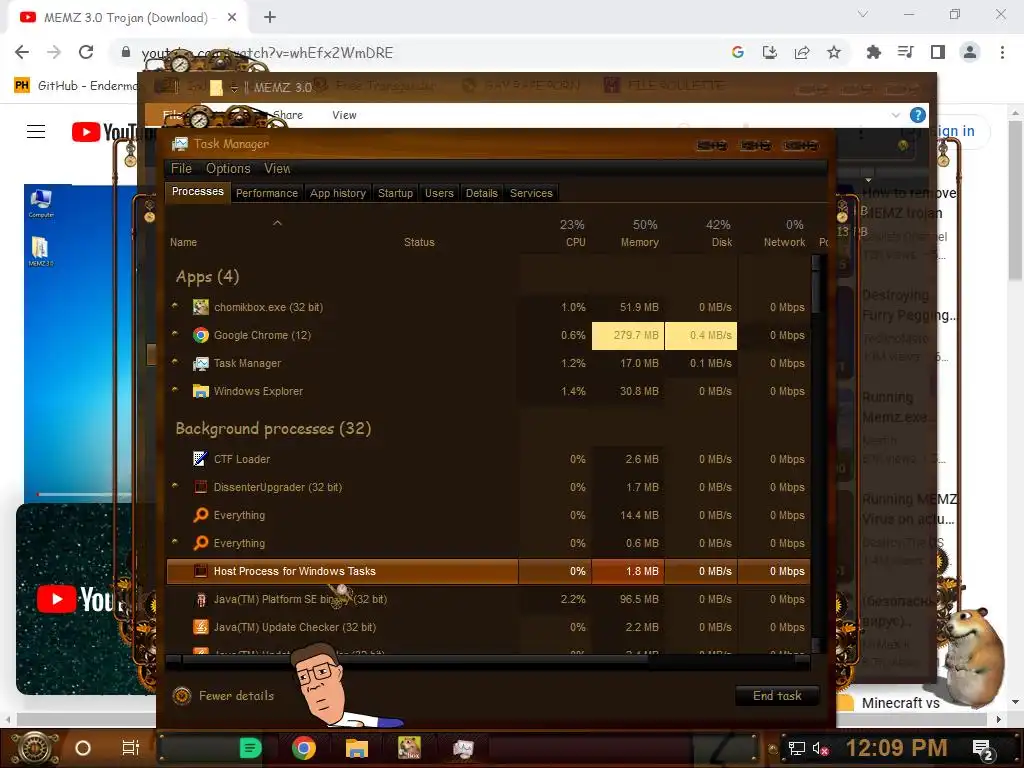Image resolution: width=1024 pixels, height=768 pixels.
Task: Bookmark this page with the star icon
Action: pos(834,52)
